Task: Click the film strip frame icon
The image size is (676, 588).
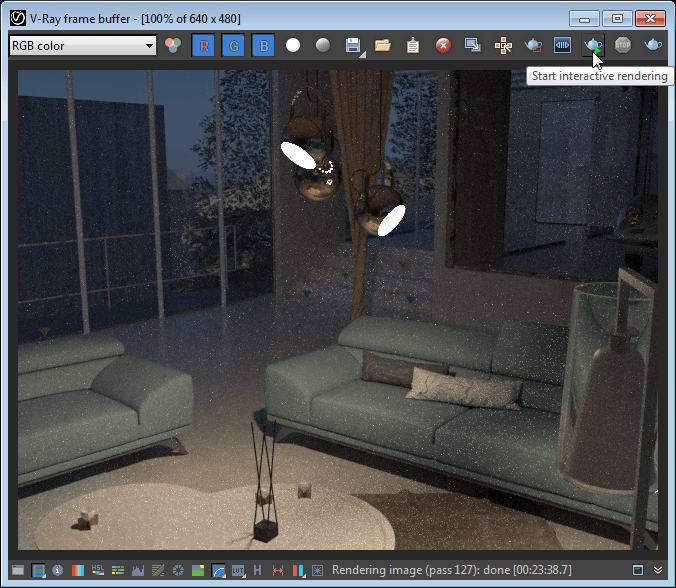Action: pos(563,45)
